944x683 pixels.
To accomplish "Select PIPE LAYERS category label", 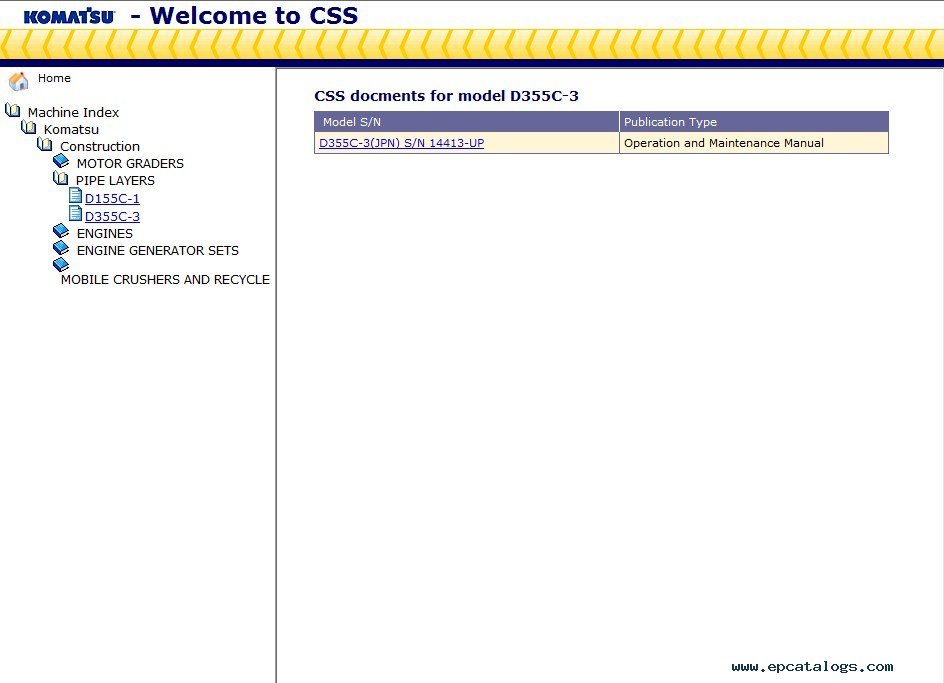I will (115, 181).
